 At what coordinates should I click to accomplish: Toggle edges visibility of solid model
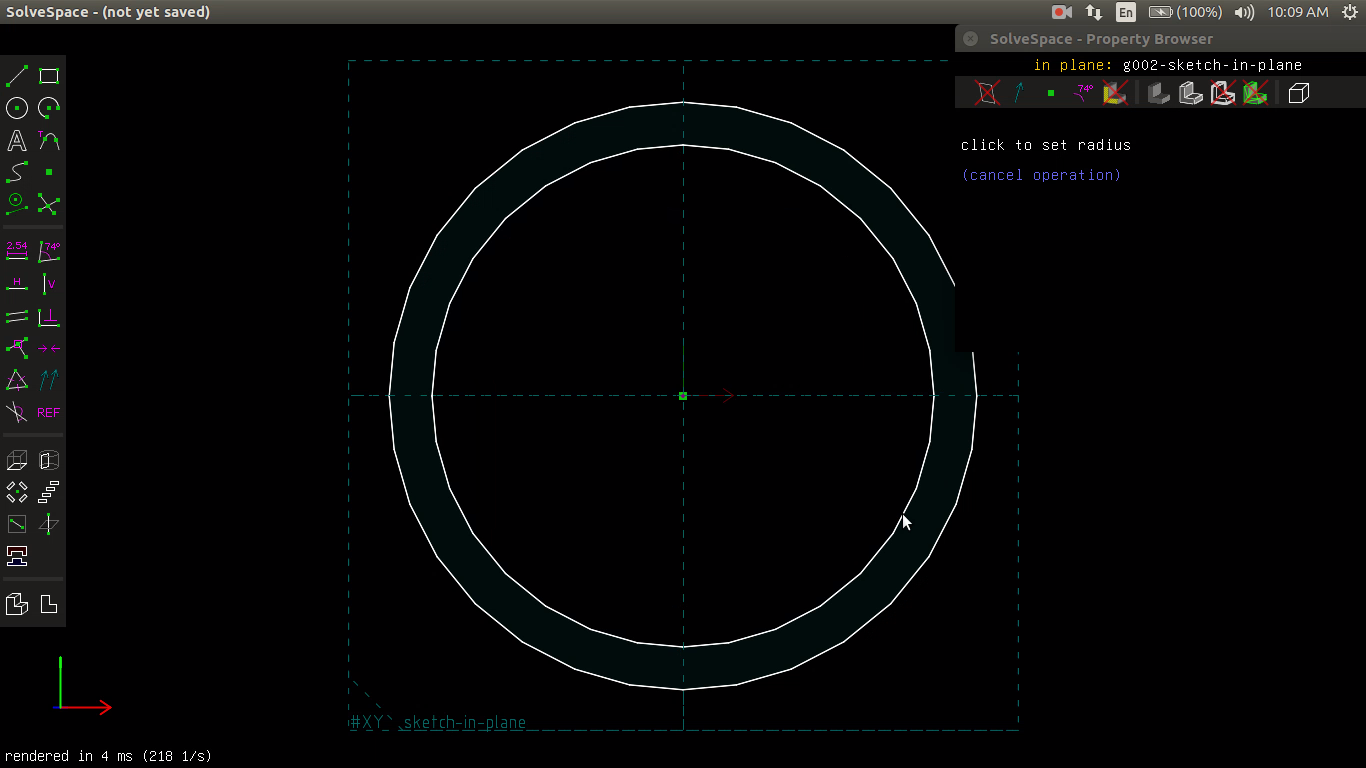coord(1191,93)
